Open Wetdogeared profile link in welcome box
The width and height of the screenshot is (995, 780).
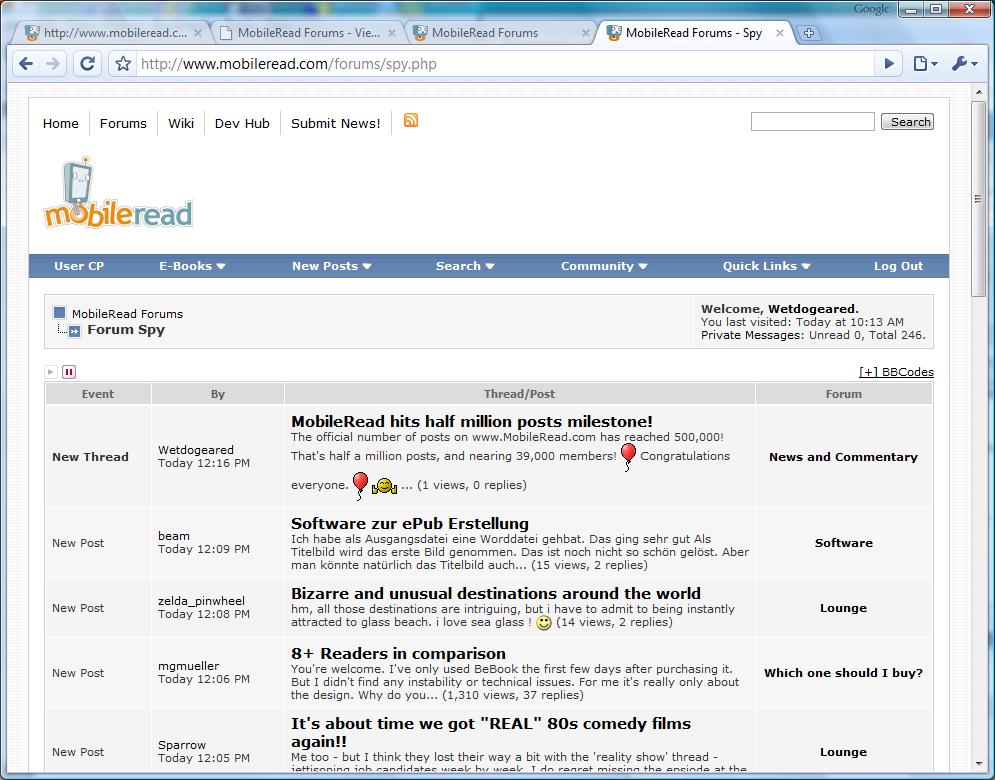(812, 309)
